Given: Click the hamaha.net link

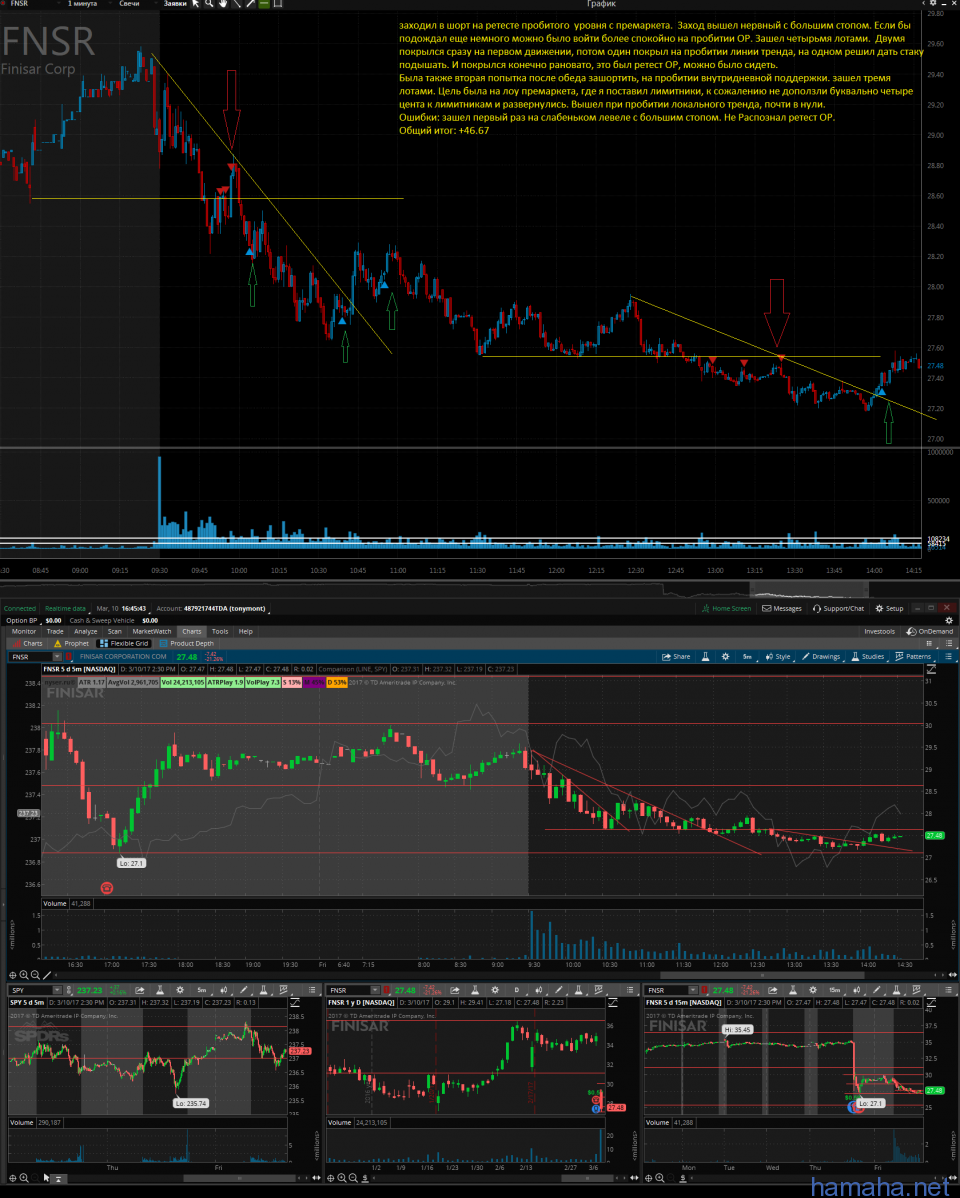Looking at the screenshot, I should 879,1187.
